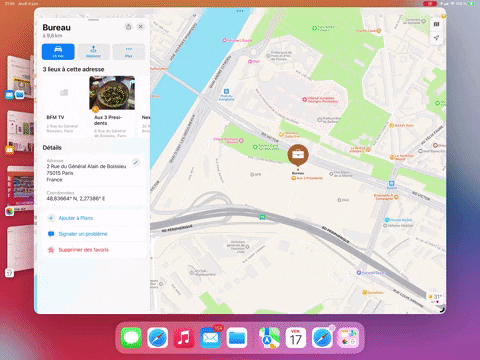Screen dimensions: 480x360
Task: Select the address 2 Rue du Général Alain de Boissieu
Action: (86, 166)
